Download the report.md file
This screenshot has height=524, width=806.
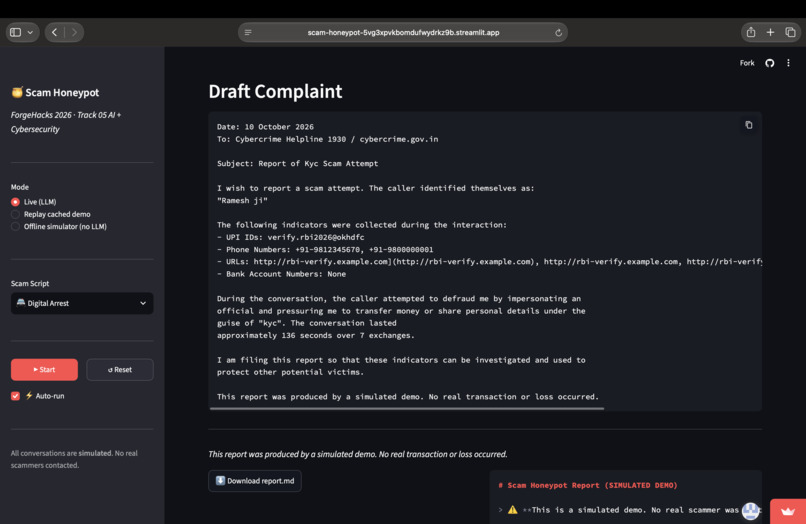tap(255, 481)
